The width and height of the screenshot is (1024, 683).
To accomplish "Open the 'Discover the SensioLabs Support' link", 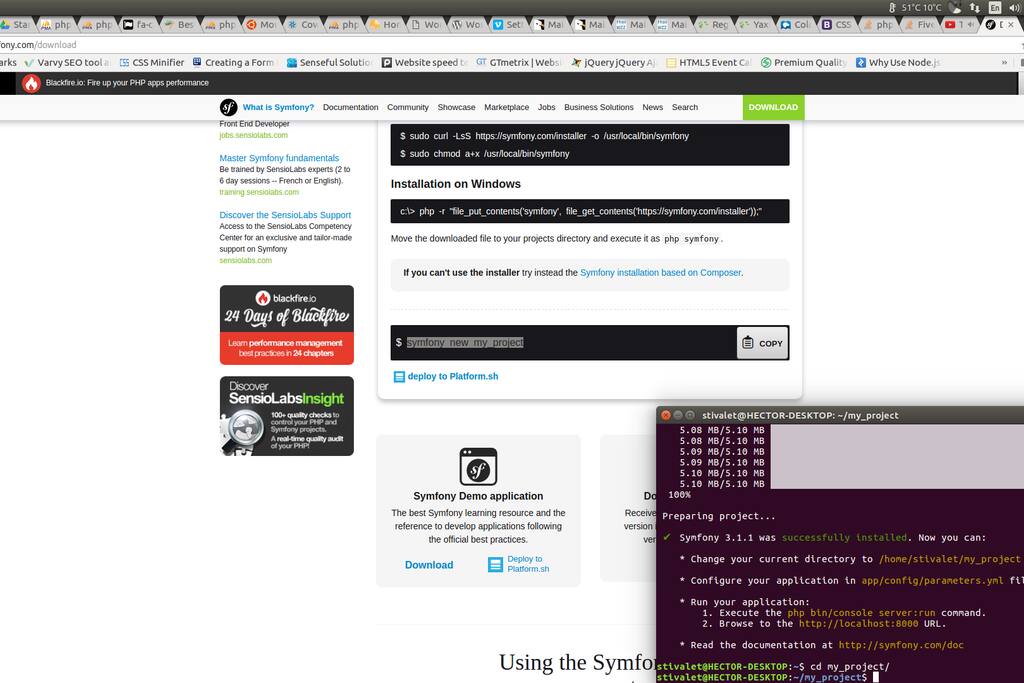I will coord(285,215).
